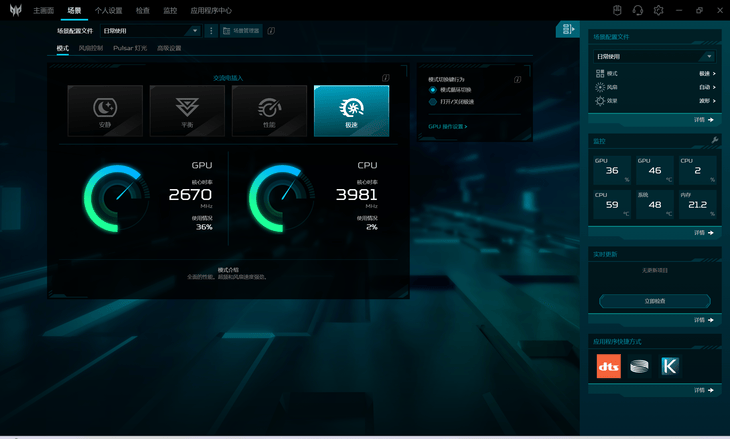Viewport: 730px width, 439px height.
Task: Open the sidebar 日常使用 profile dropdown
Action: (x=654, y=56)
